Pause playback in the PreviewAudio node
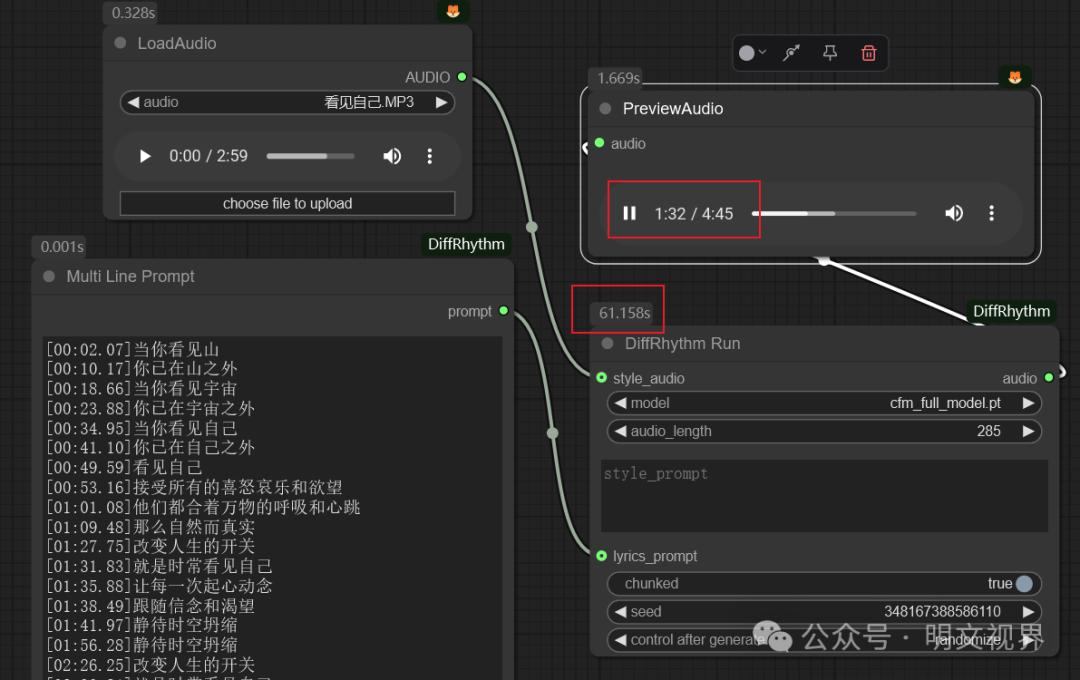This screenshot has height=680, width=1080. tap(630, 213)
